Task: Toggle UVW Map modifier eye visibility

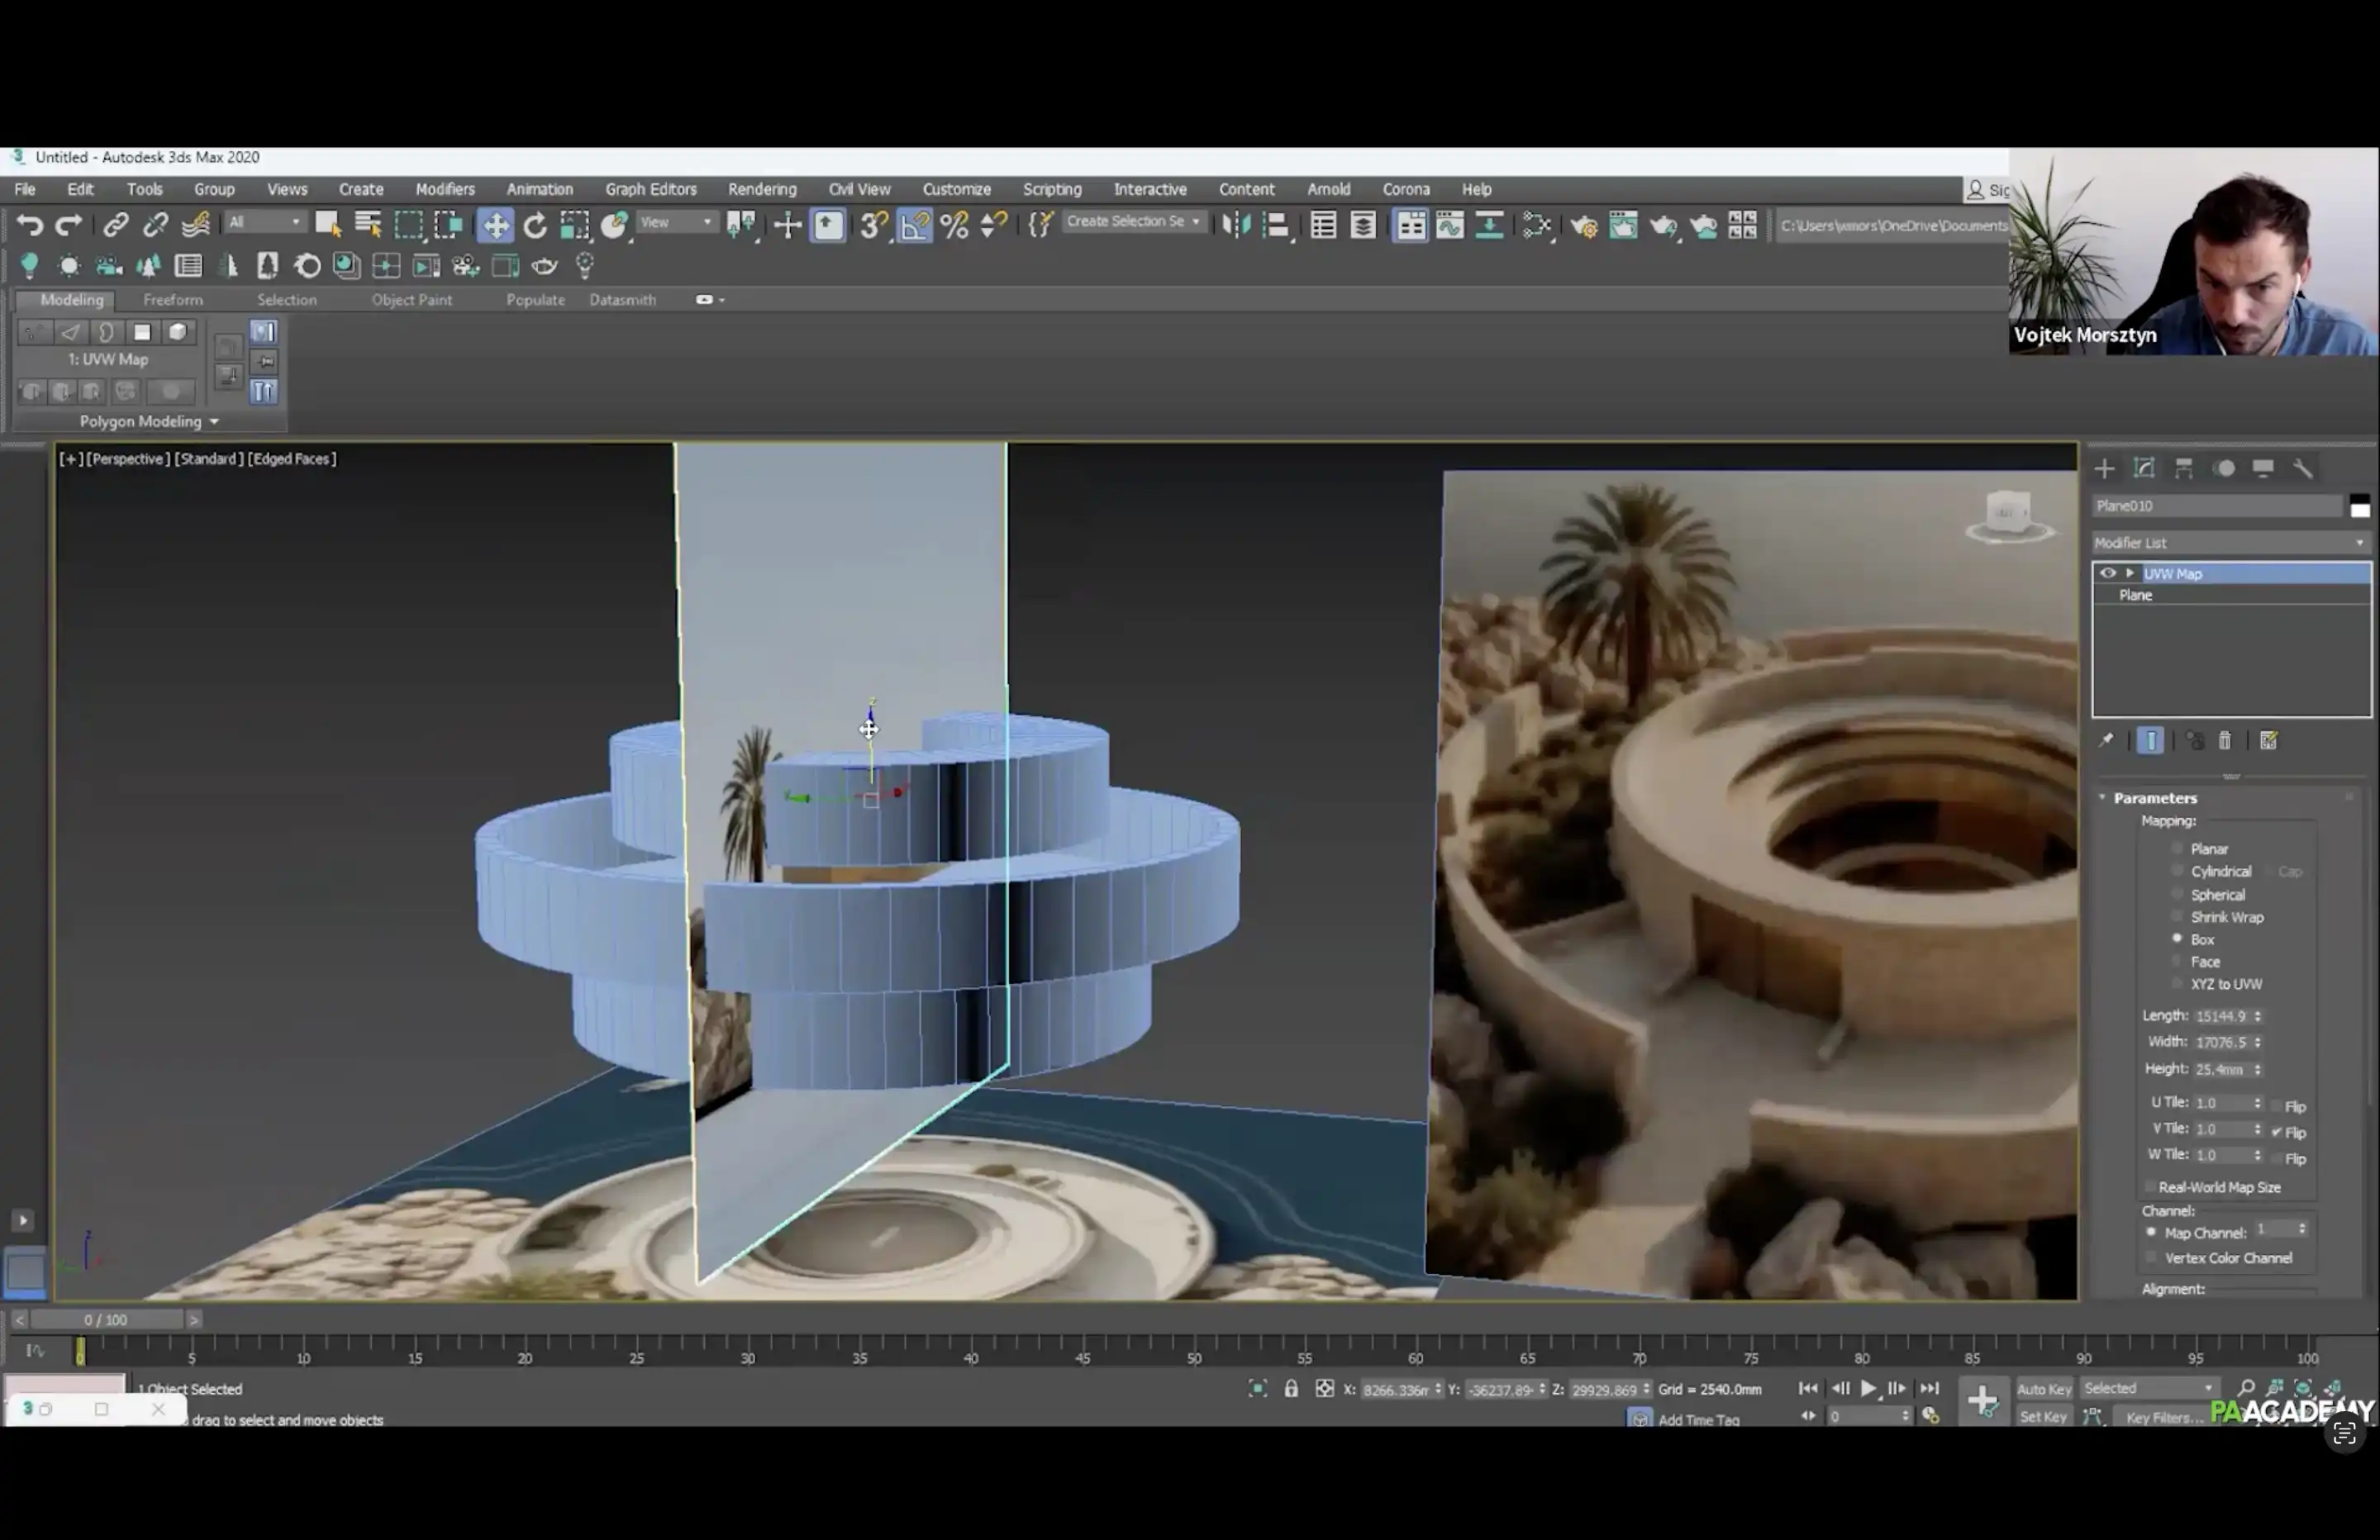Action: (x=2108, y=573)
